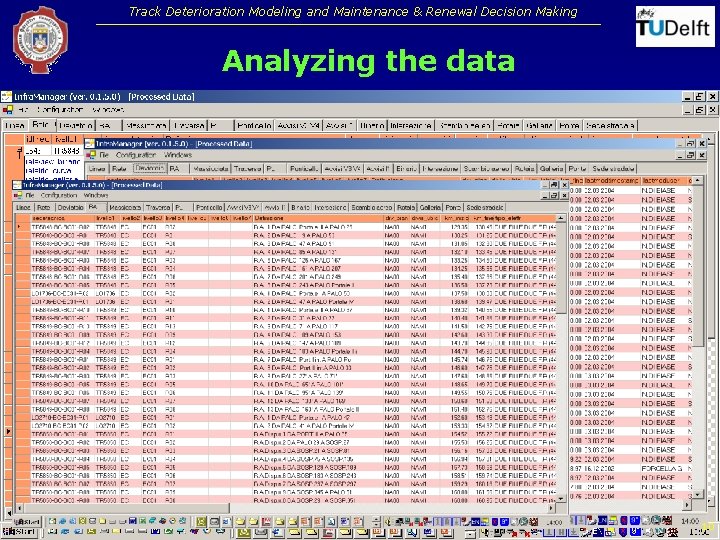Click the middle window's vertical scrollbar up arrow
Viewport: 720px width, 540px height.
[698, 180]
